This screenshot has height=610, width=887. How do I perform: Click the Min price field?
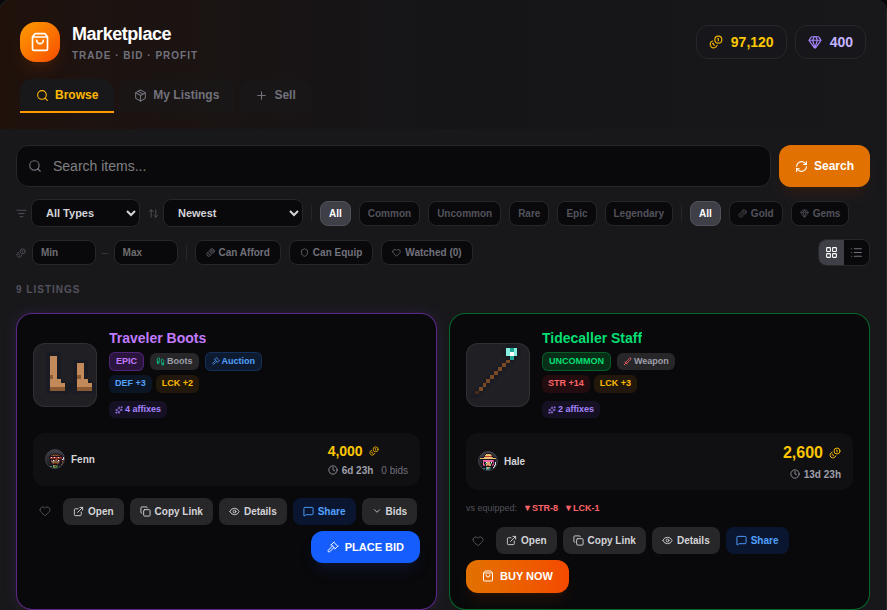point(64,252)
